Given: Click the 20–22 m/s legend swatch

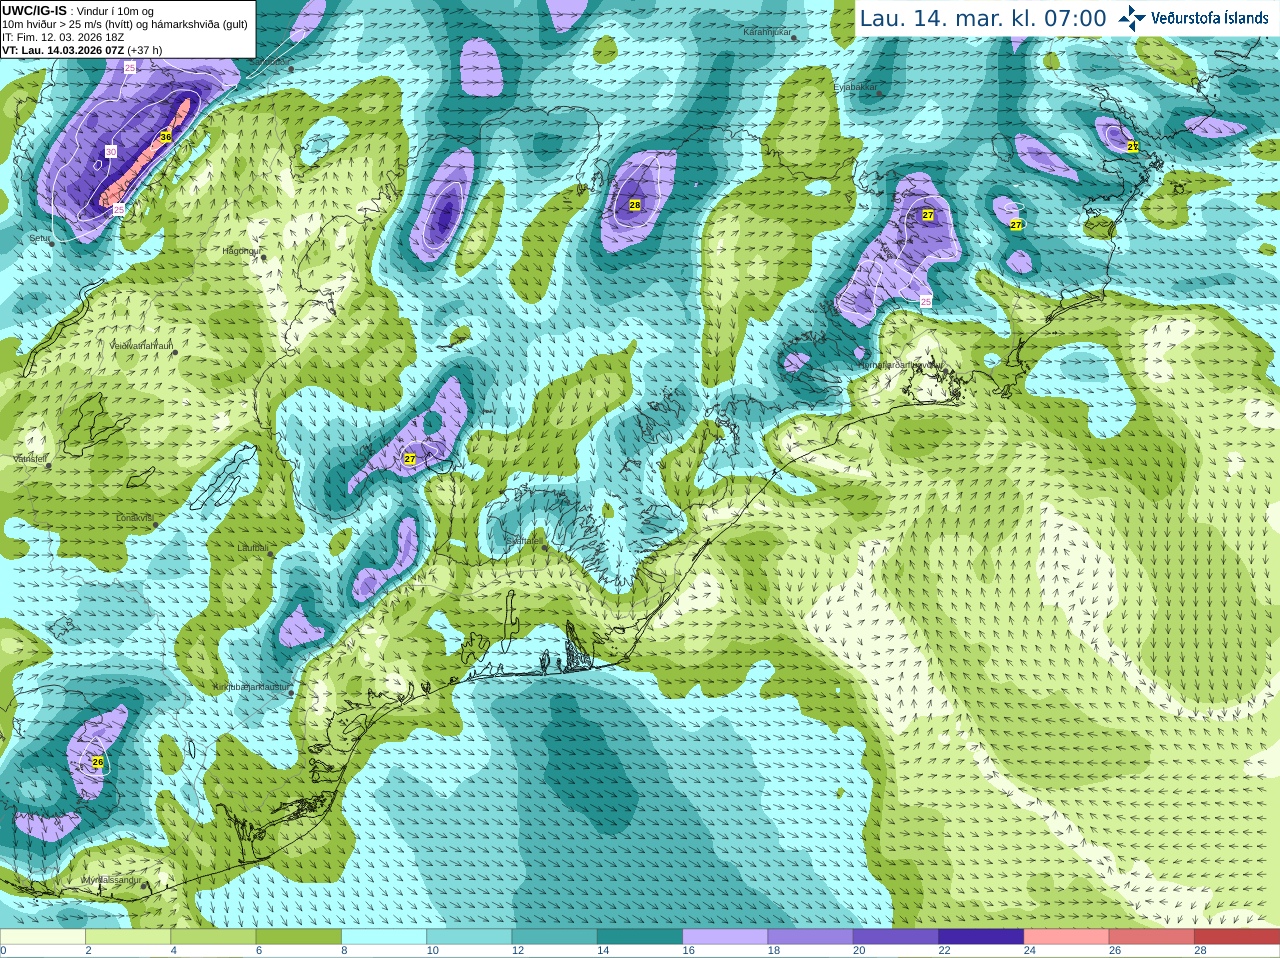Looking at the screenshot, I should [896, 937].
